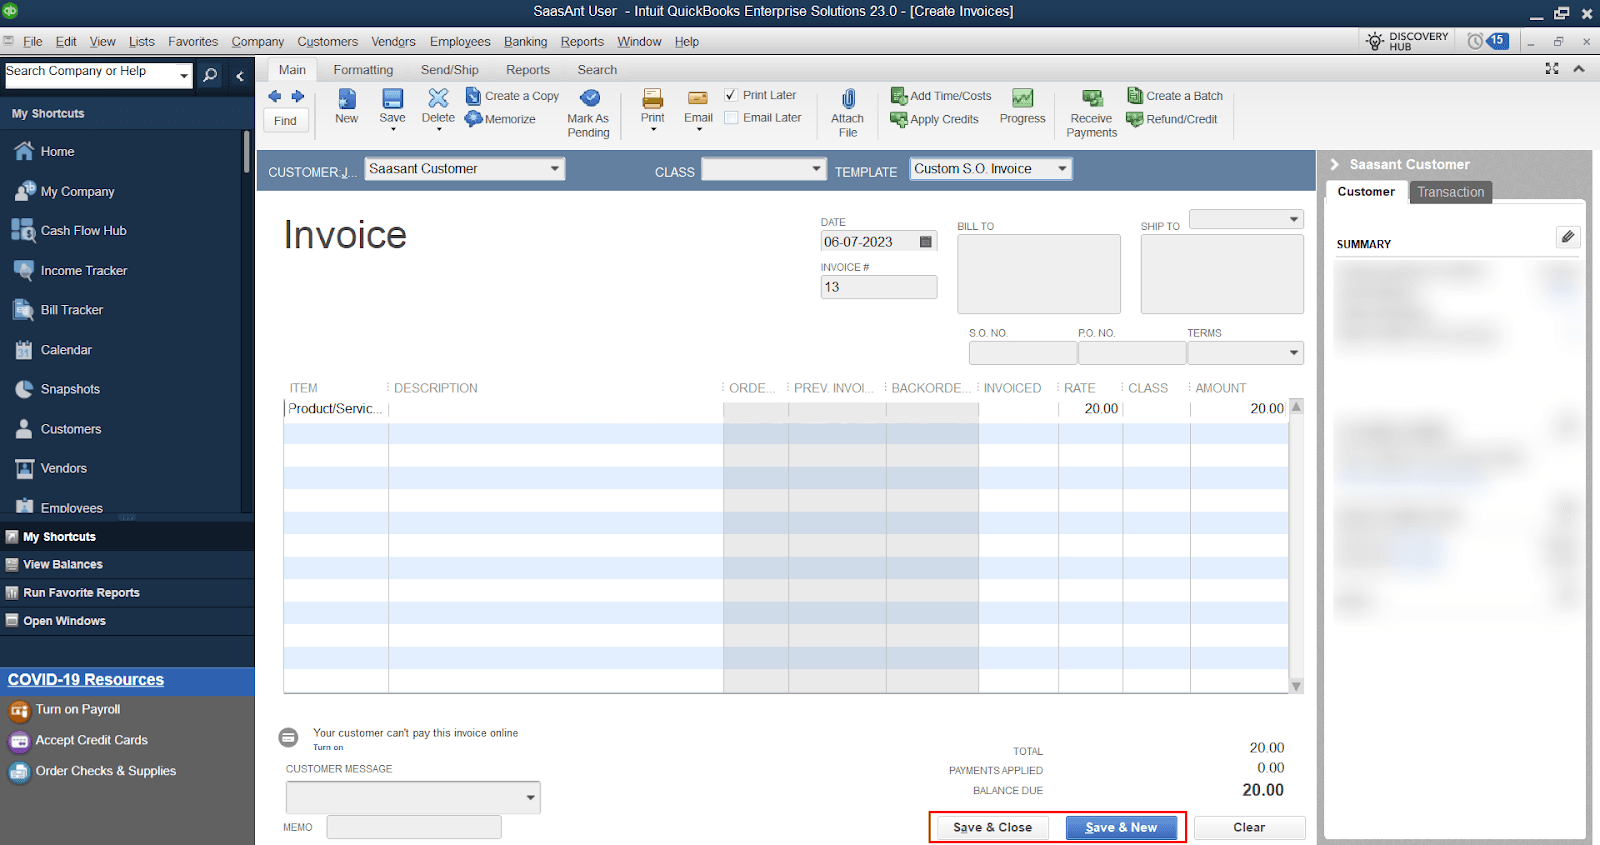Apply Credits to invoice
1600x845 pixels.
pos(934,119)
